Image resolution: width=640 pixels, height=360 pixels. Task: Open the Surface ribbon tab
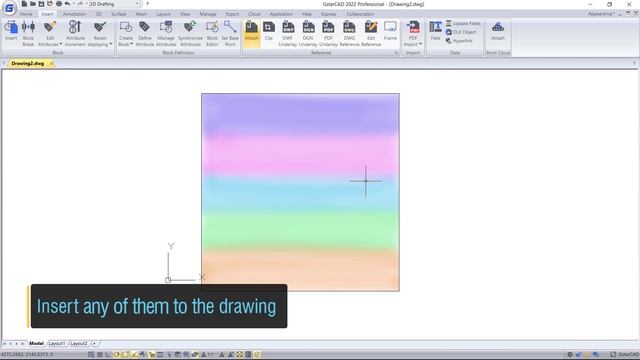(118, 14)
